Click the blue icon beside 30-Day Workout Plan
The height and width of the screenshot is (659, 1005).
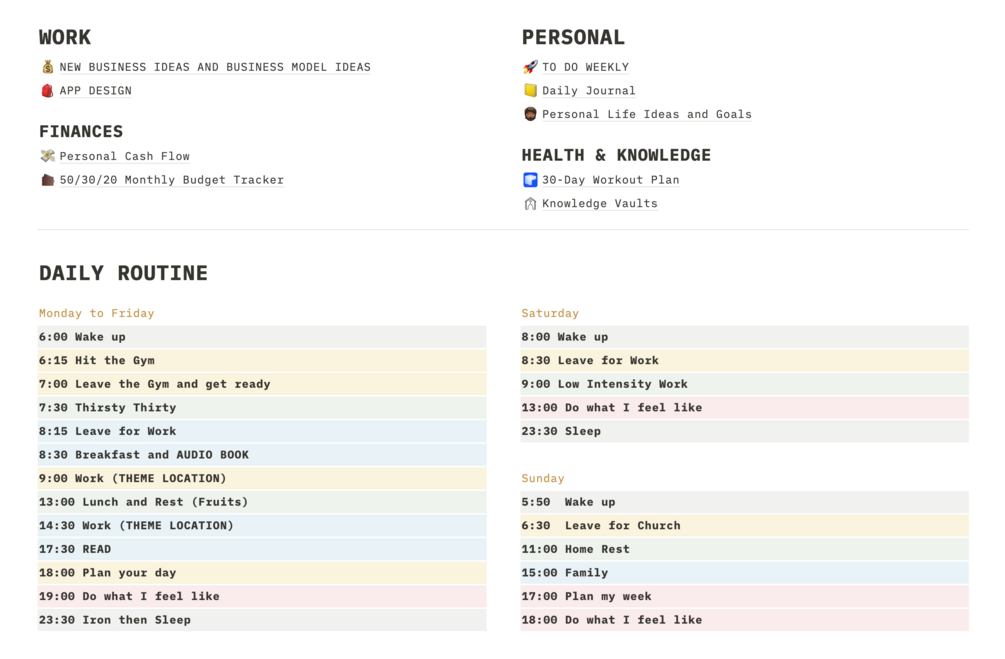(x=530, y=180)
